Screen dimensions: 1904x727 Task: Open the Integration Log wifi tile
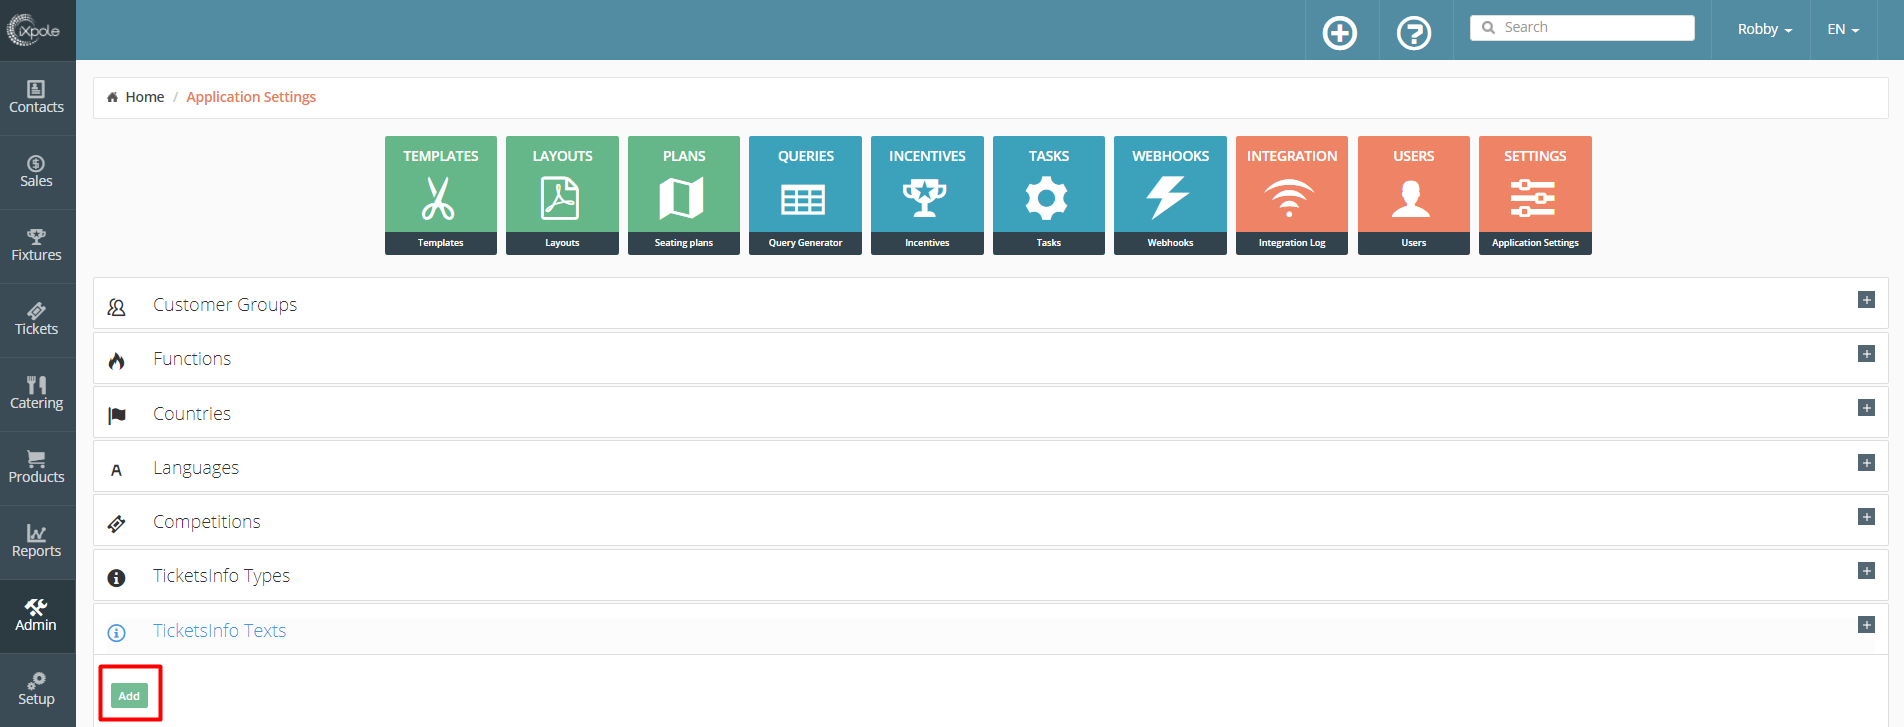click(x=1292, y=195)
